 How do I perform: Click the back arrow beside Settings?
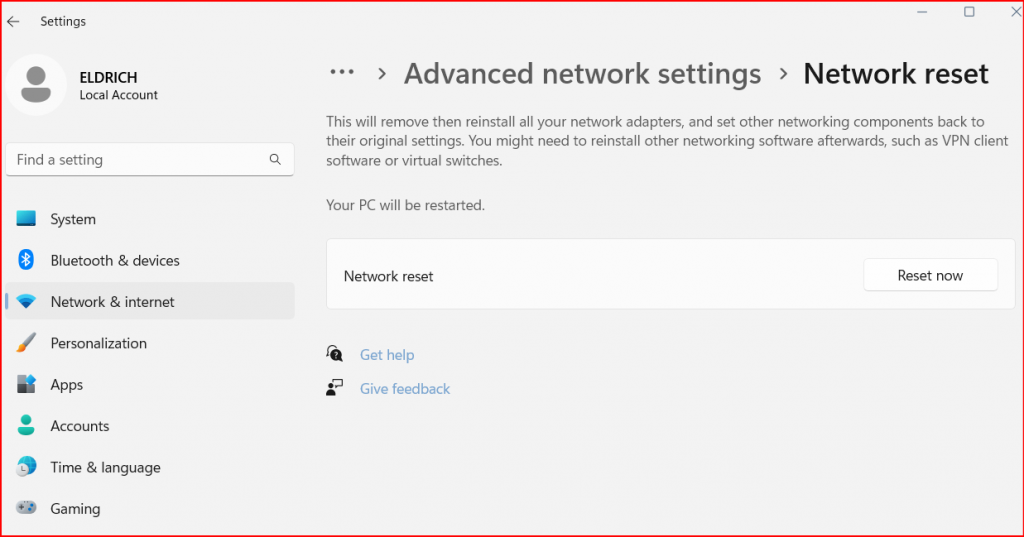(13, 22)
